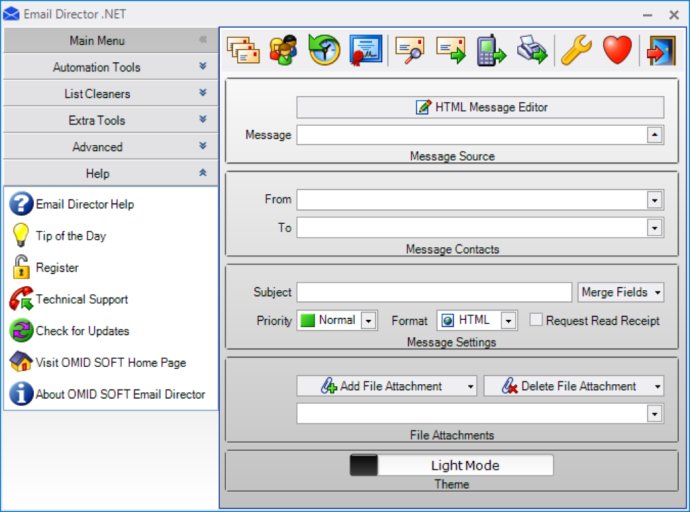The width and height of the screenshot is (690, 512).
Task: Minimize the Email Director window
Action: (647, 15)
